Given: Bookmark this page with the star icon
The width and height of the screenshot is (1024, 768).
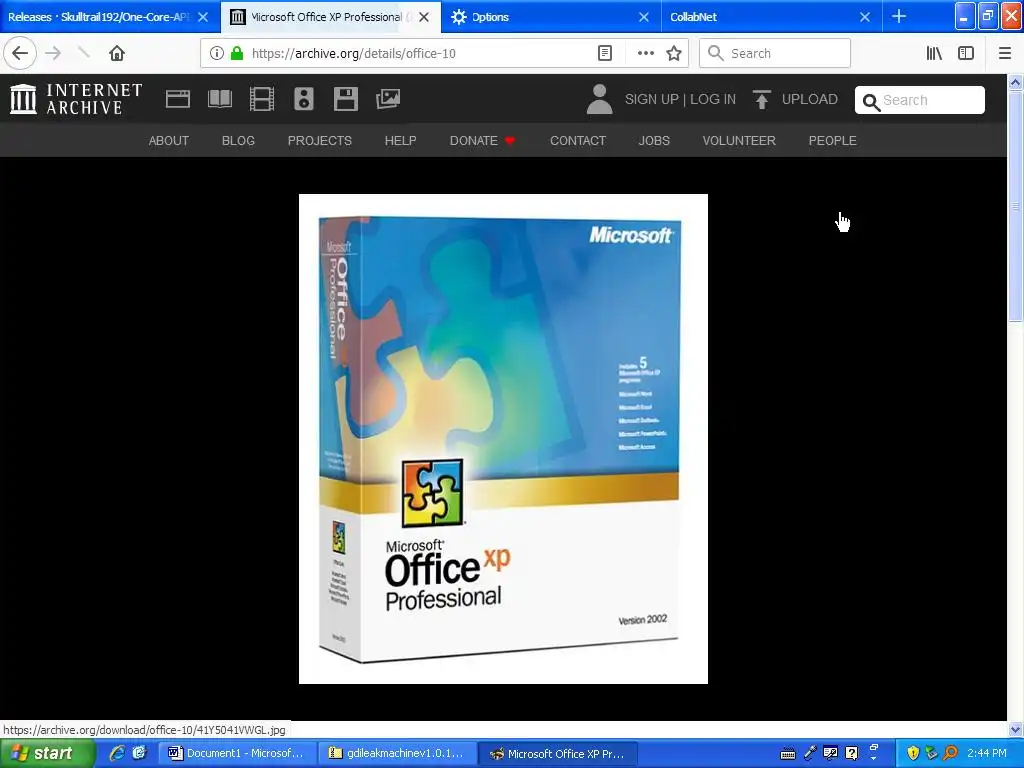Looking at the screenshot, I should click(674, 53).
